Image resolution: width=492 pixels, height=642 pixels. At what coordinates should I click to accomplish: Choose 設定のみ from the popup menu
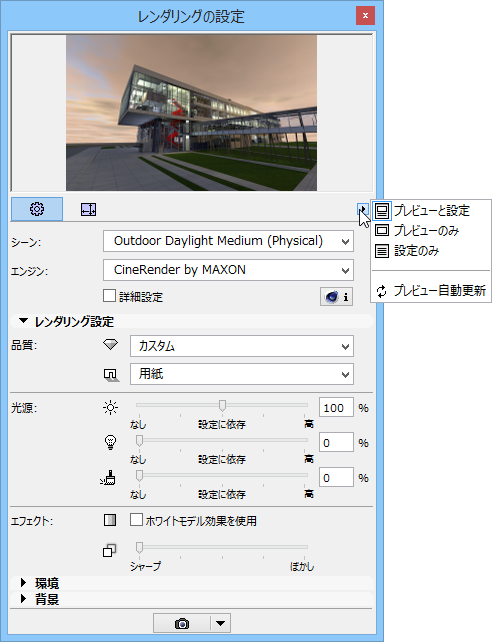tap(431, 251)
